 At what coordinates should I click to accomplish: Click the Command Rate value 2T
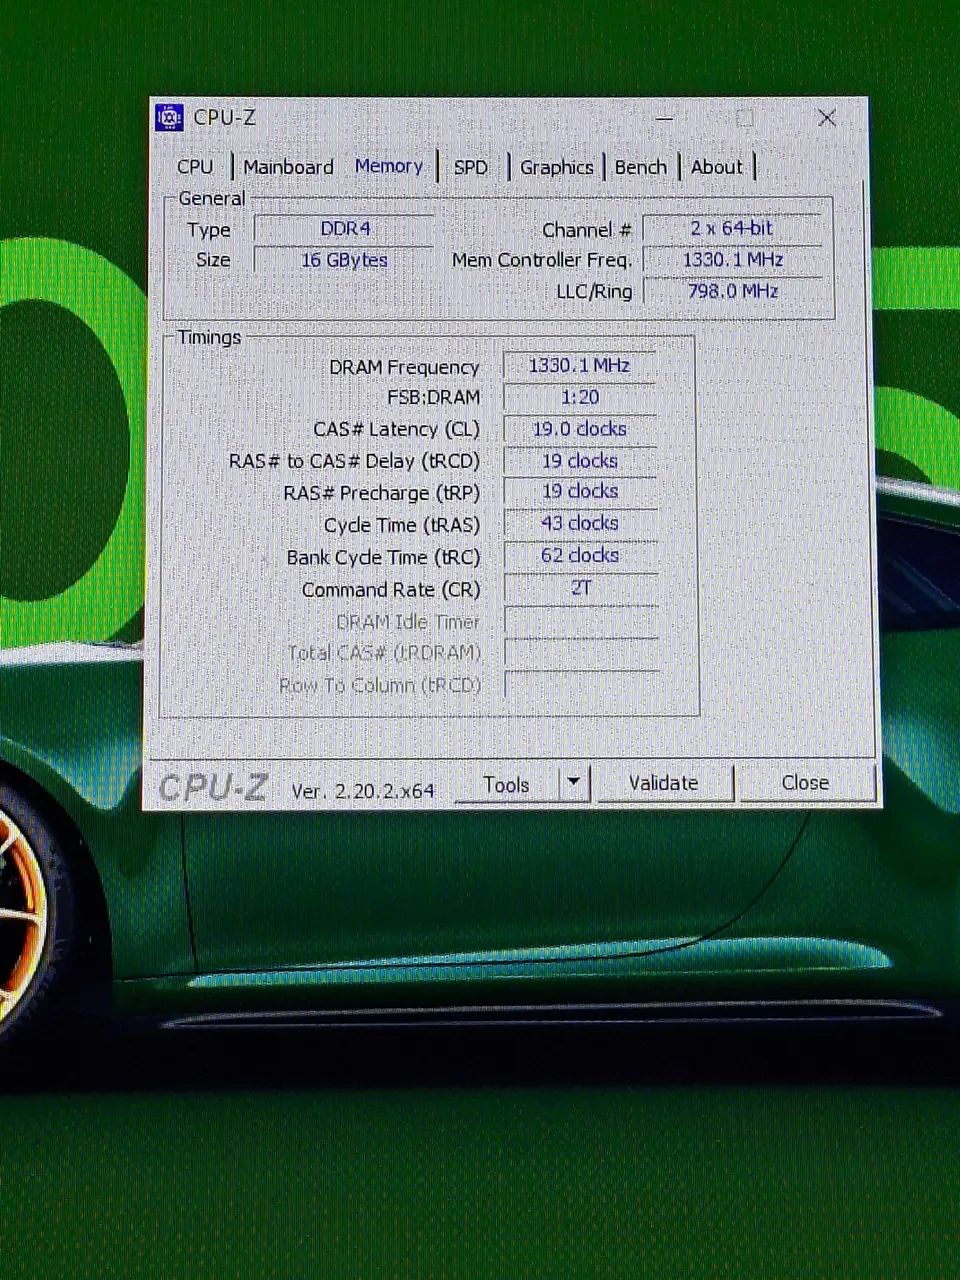coord(580,588)
